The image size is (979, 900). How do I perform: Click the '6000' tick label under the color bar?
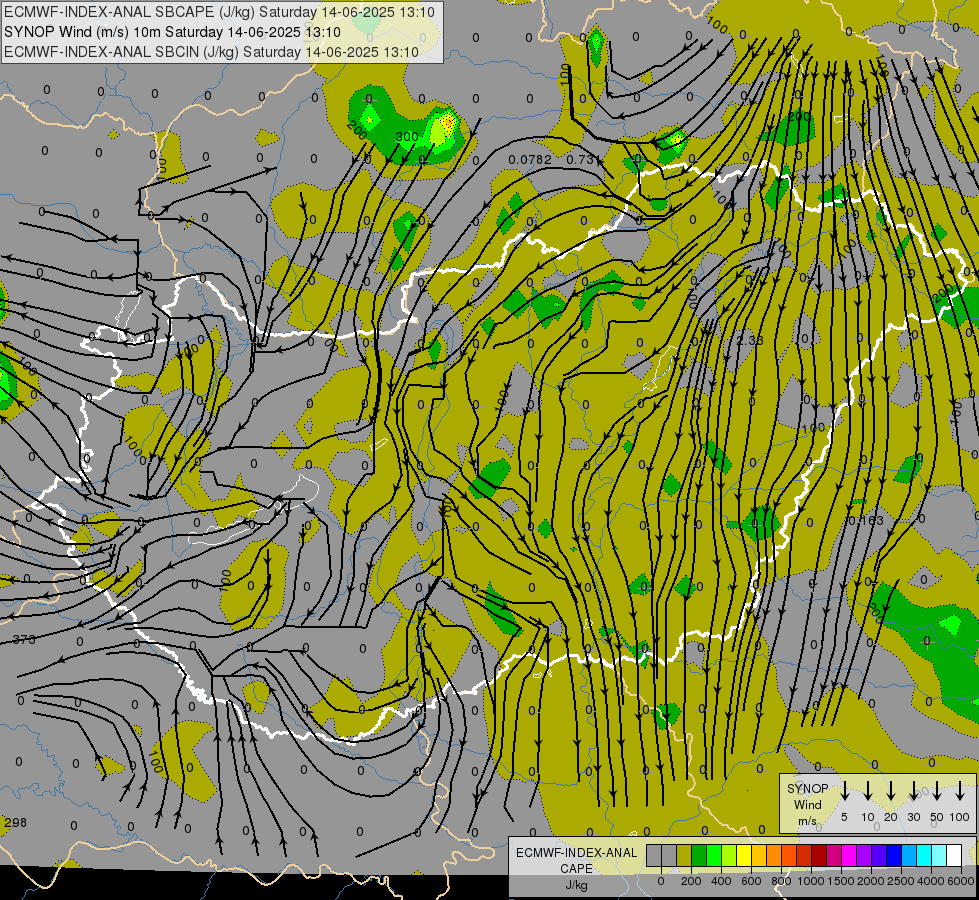961,881
